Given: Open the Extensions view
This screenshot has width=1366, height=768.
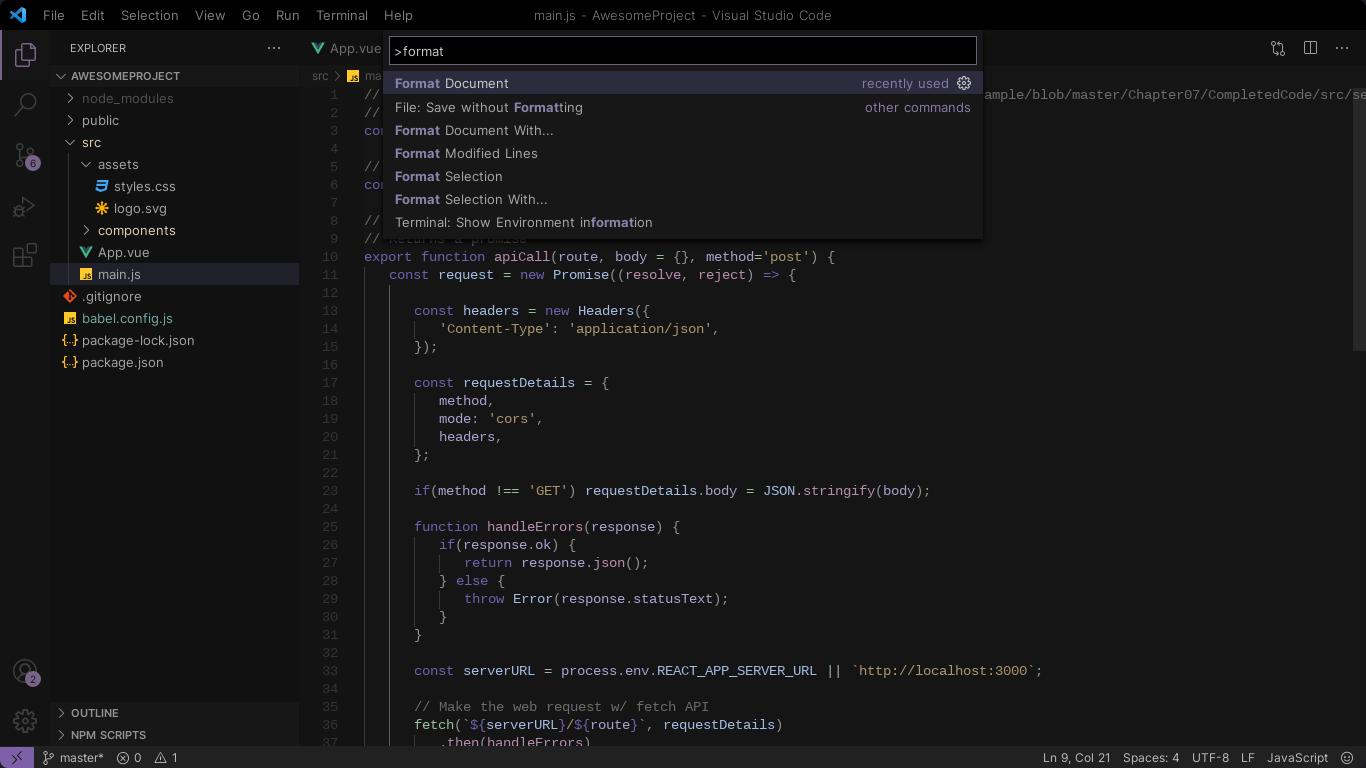Looking at the screenshot, I should [x=25, y=255].
